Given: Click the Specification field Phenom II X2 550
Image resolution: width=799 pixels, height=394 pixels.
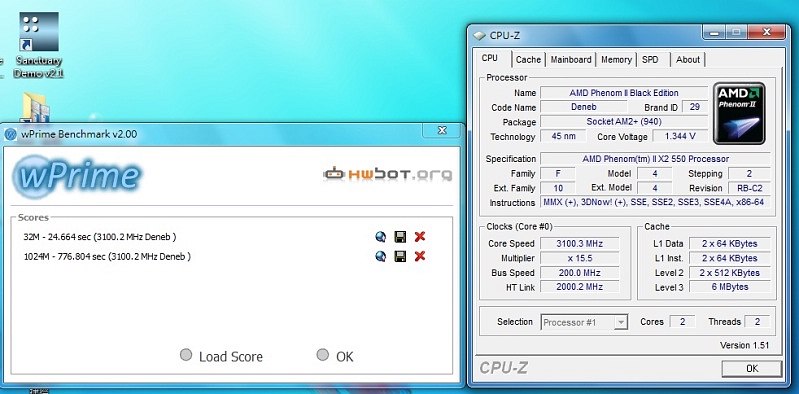Looking at the screenshot, I should coord(655,159).
